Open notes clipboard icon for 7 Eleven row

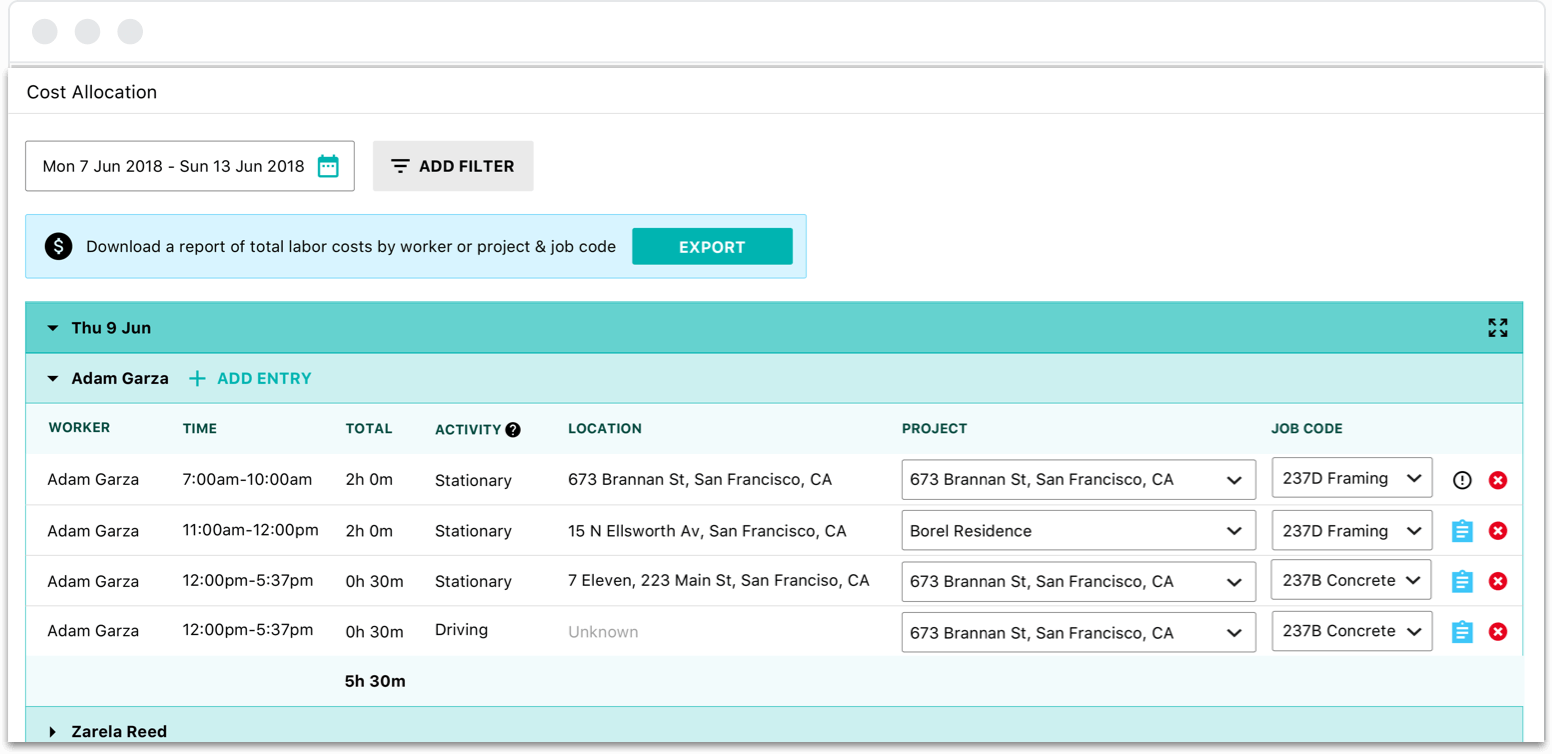[1462, 581]
